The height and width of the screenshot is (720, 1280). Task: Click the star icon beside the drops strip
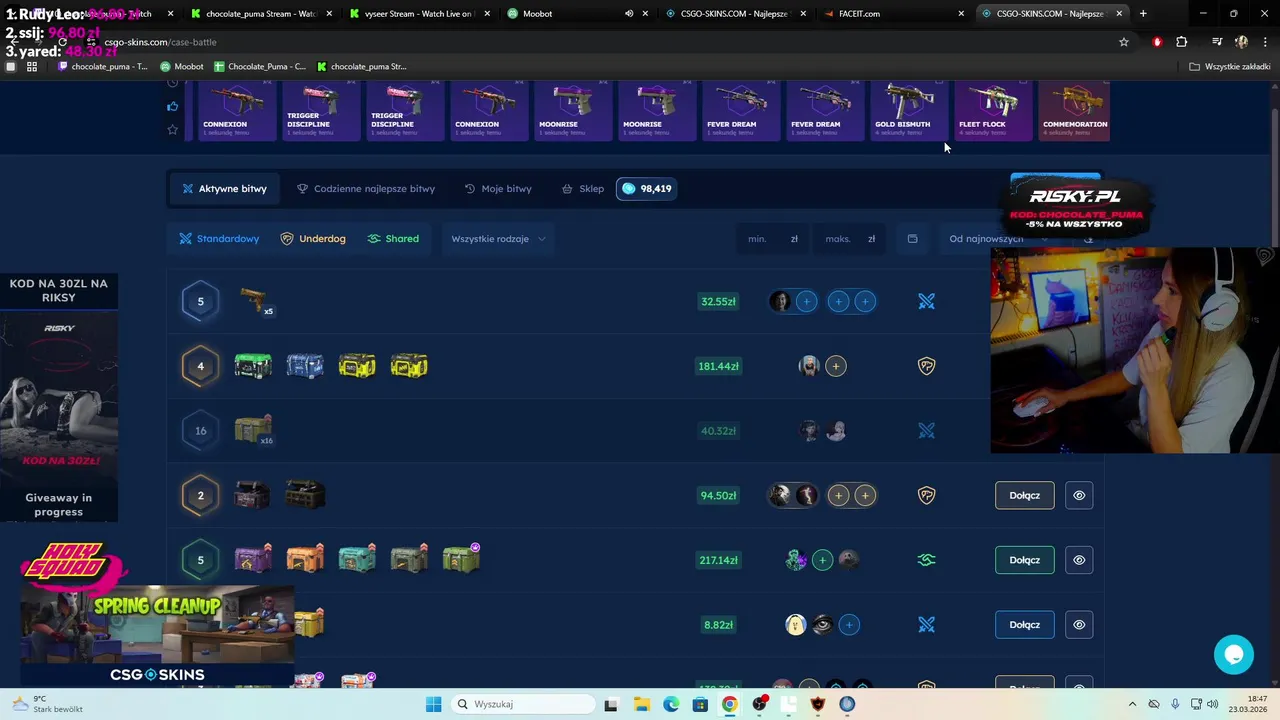point(173,129)
